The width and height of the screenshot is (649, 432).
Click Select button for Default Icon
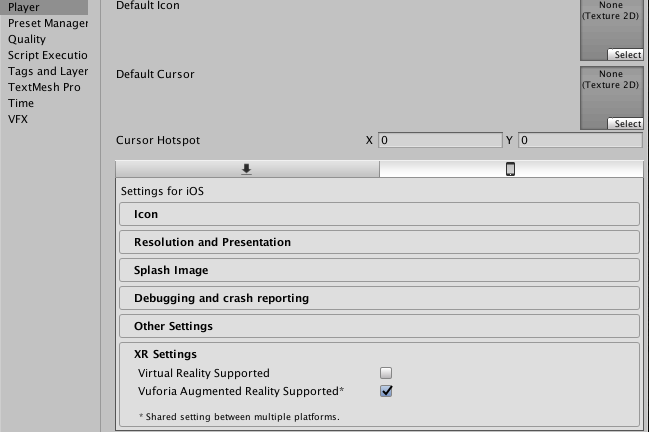(x=625, y=55)
